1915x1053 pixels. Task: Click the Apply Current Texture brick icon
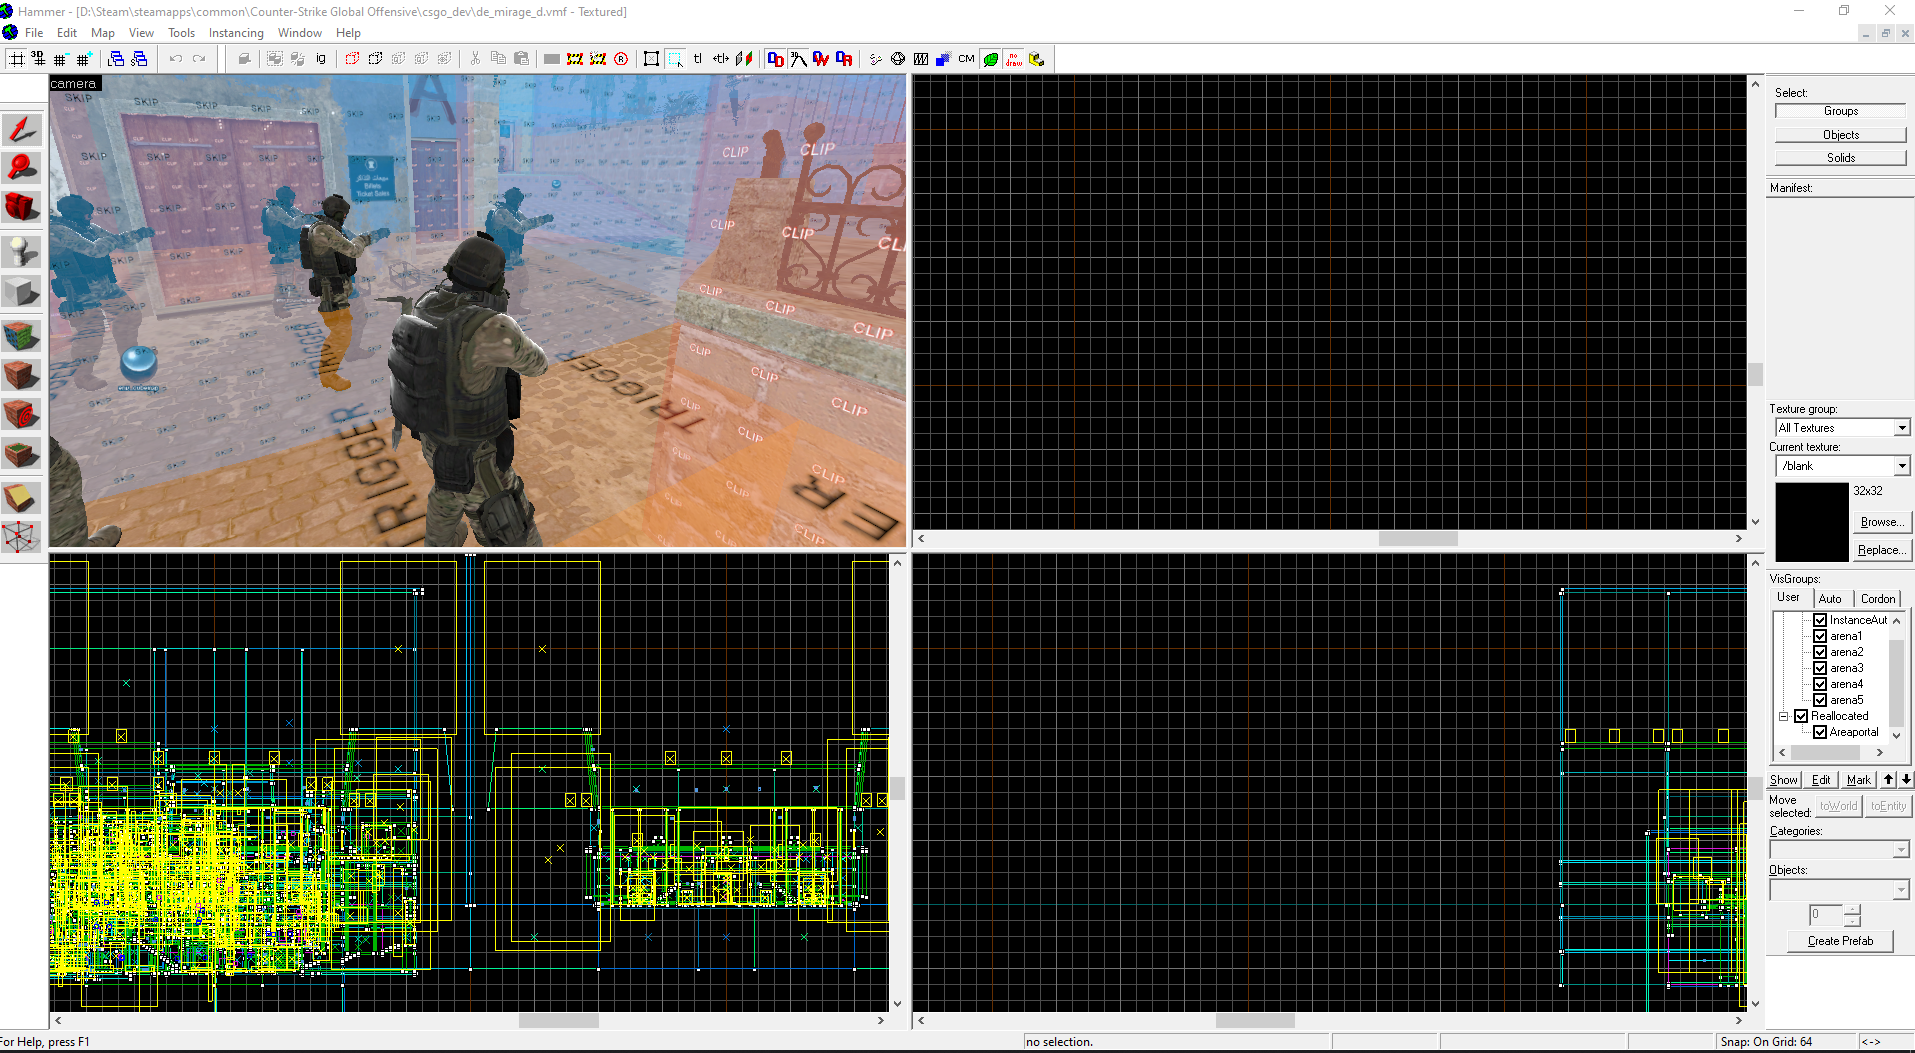(x=21, y=376)
